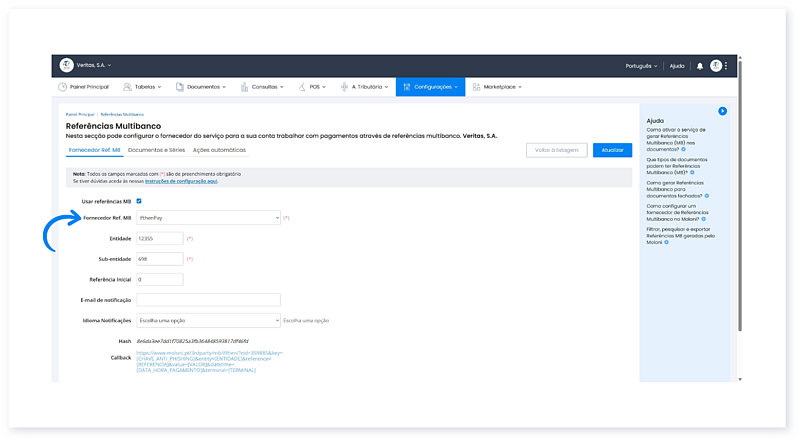Click the user profile avatar

[x=716, y=65]
